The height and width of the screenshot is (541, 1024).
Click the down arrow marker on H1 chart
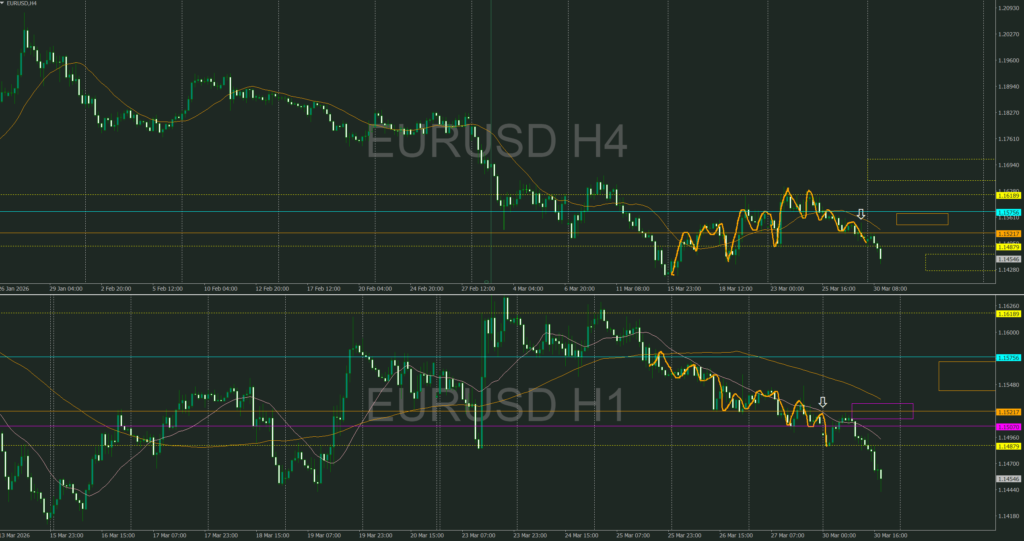822,402
